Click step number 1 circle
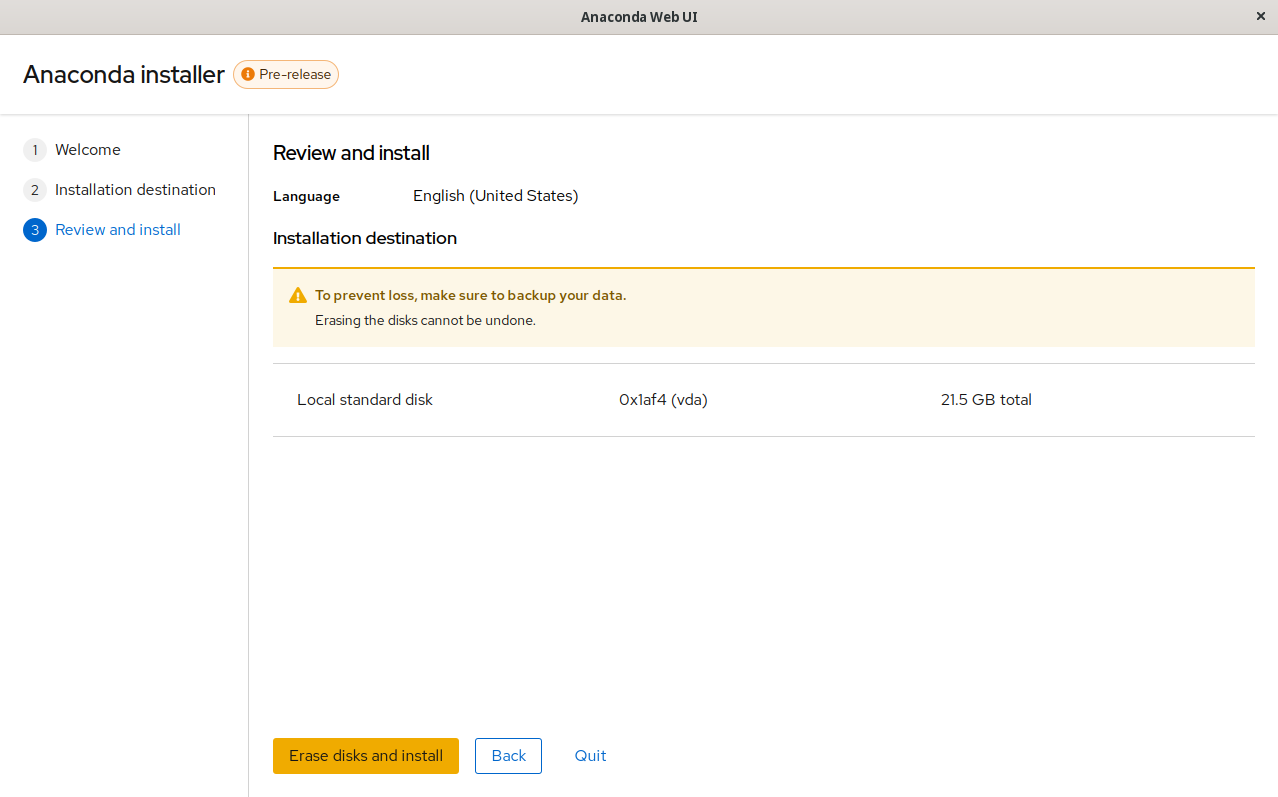This screenshot has width=1278, height=797. click(x=35, y=150)
